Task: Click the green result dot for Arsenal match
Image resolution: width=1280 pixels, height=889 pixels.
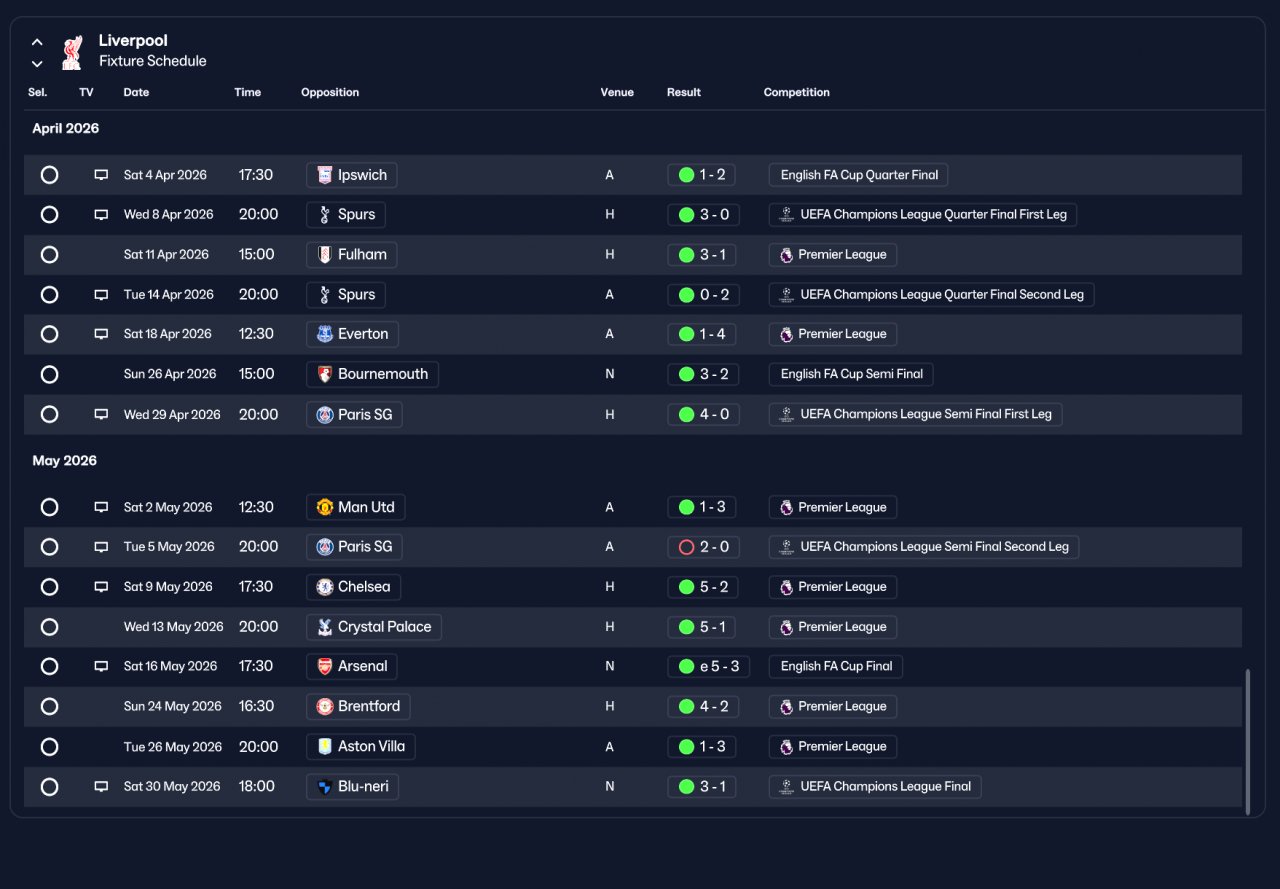Action: (686, 667)
